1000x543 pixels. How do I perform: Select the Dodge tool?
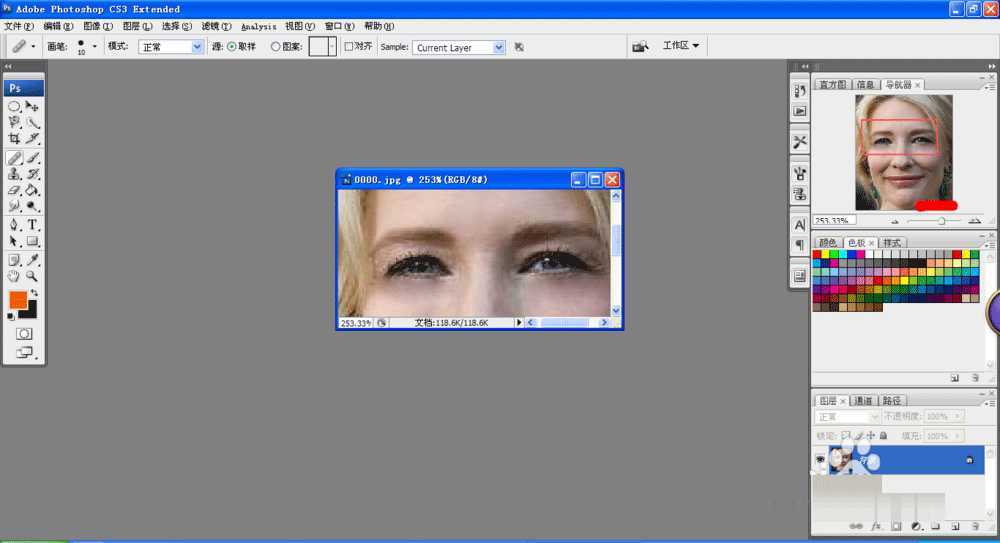coord(32,206)
